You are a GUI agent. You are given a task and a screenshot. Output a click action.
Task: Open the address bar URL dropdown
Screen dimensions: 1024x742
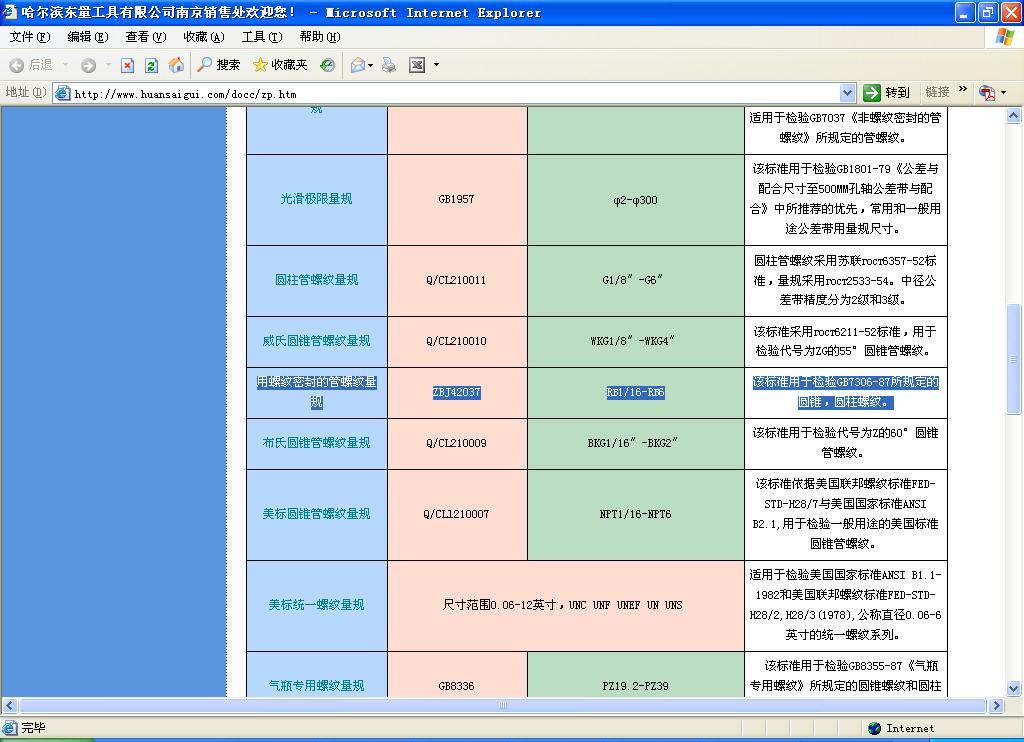tap(847, 93)
